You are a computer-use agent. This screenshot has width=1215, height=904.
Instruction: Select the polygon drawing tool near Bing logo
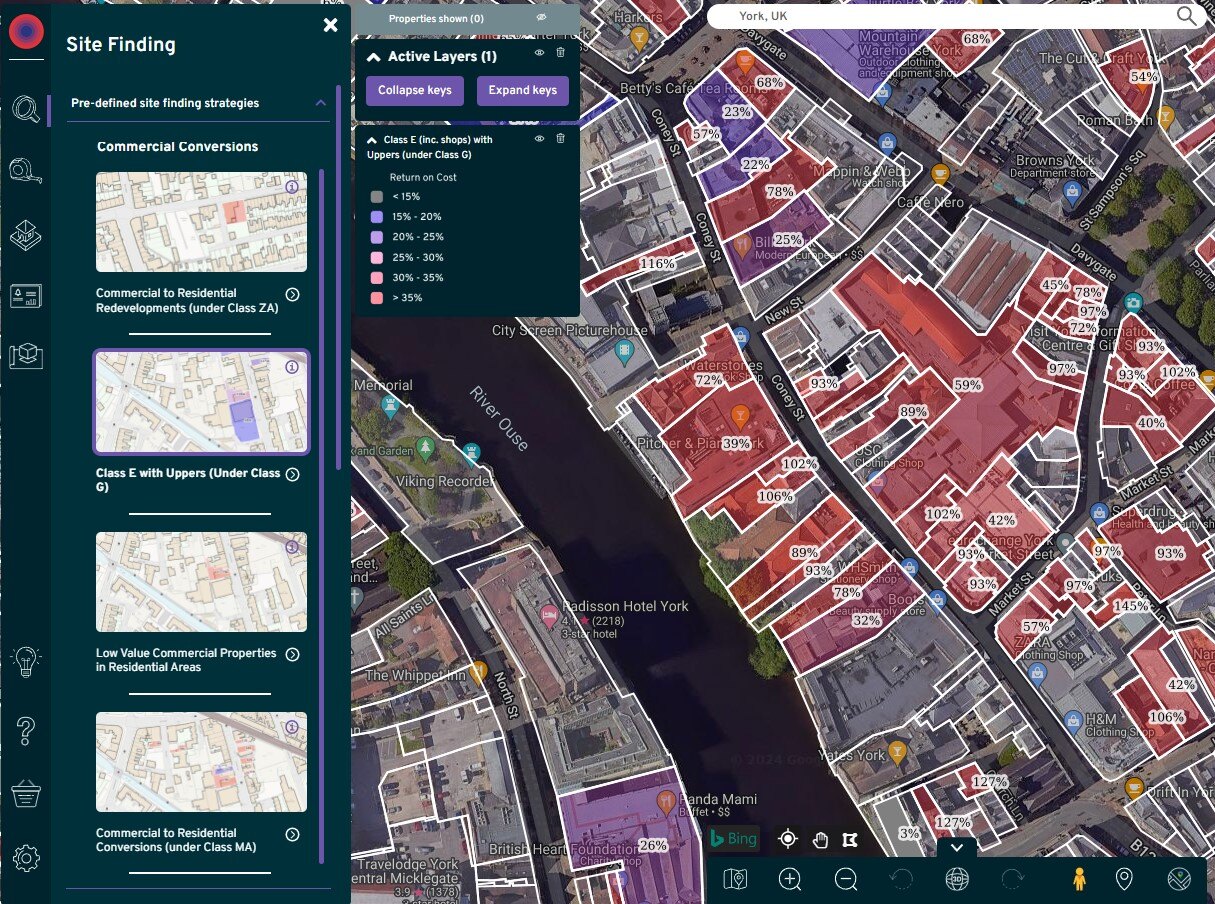click(x=849, y=839)
